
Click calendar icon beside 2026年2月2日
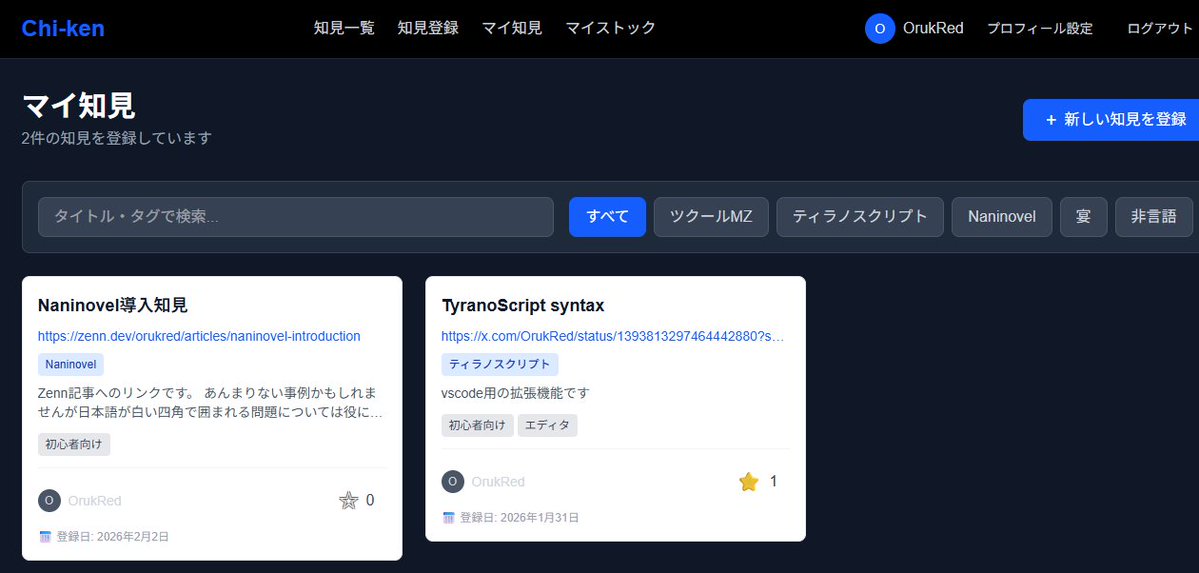coord(45,536)
